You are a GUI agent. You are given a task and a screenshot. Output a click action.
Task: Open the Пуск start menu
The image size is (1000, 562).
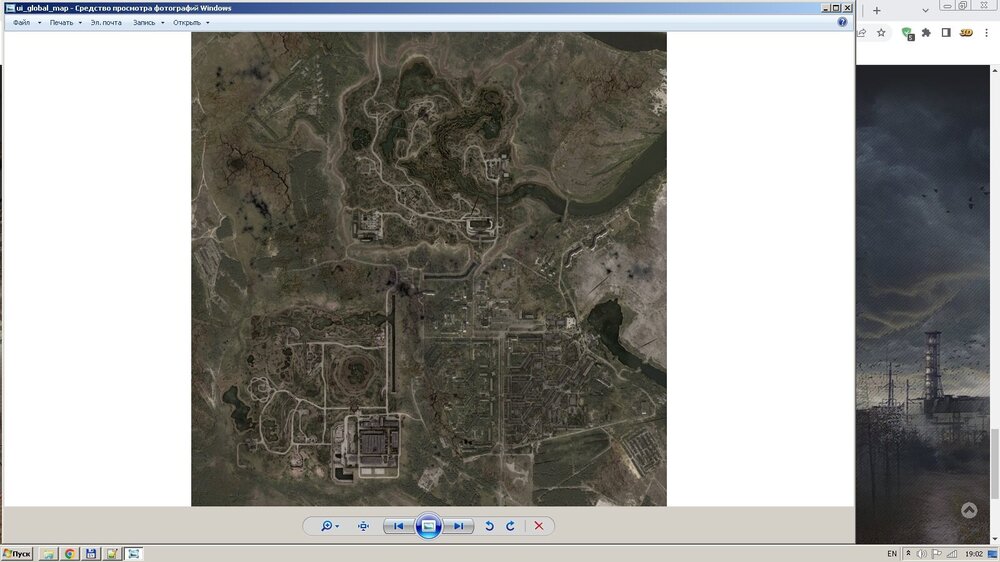point(17,554)
